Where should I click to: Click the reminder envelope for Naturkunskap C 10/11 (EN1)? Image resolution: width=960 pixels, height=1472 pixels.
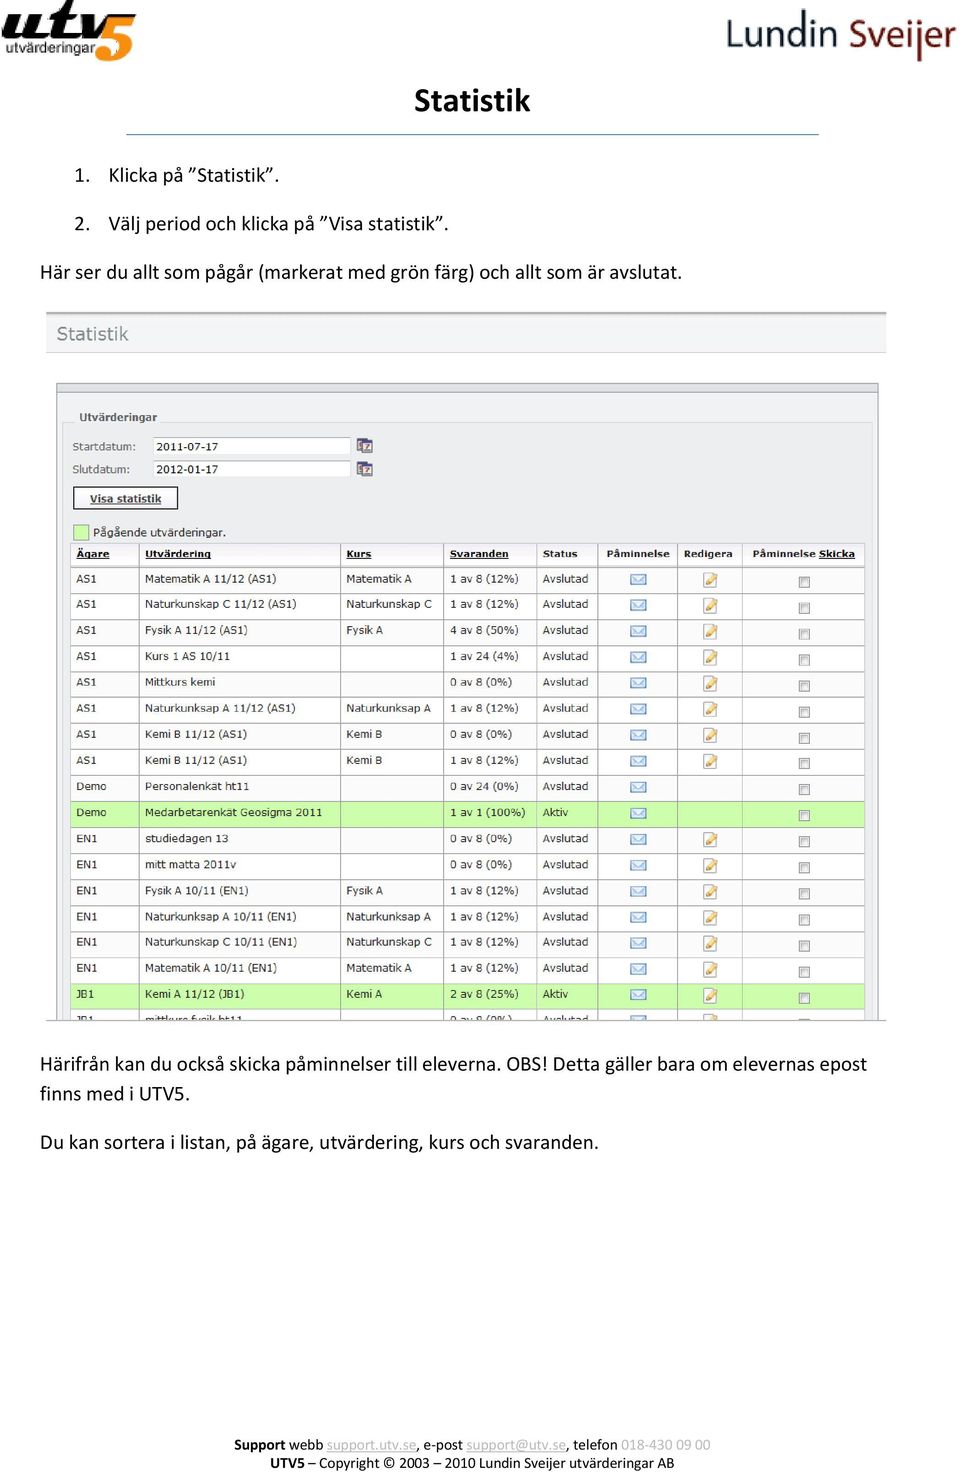coord(638,944)
